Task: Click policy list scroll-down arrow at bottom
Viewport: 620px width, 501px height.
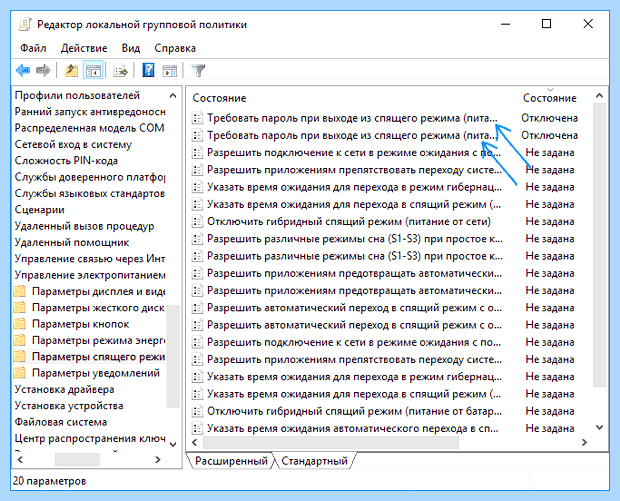Action: pyautogui.click(x=599, y=427)
